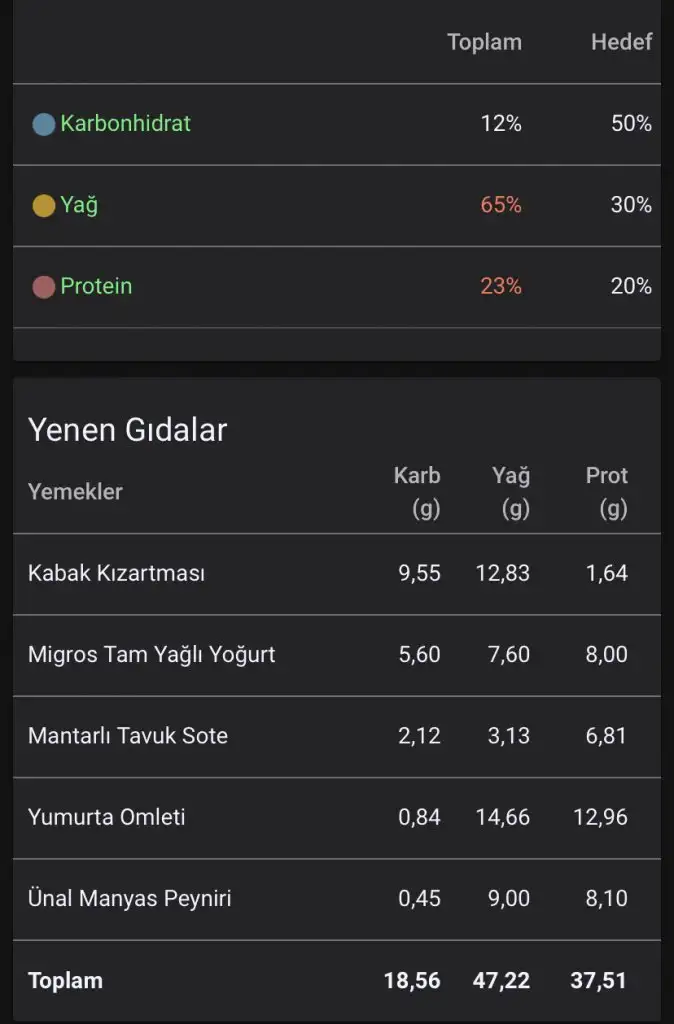Click the Karb (g) column header
This screenshot has height=1024, width=674.
click(417, 491)
